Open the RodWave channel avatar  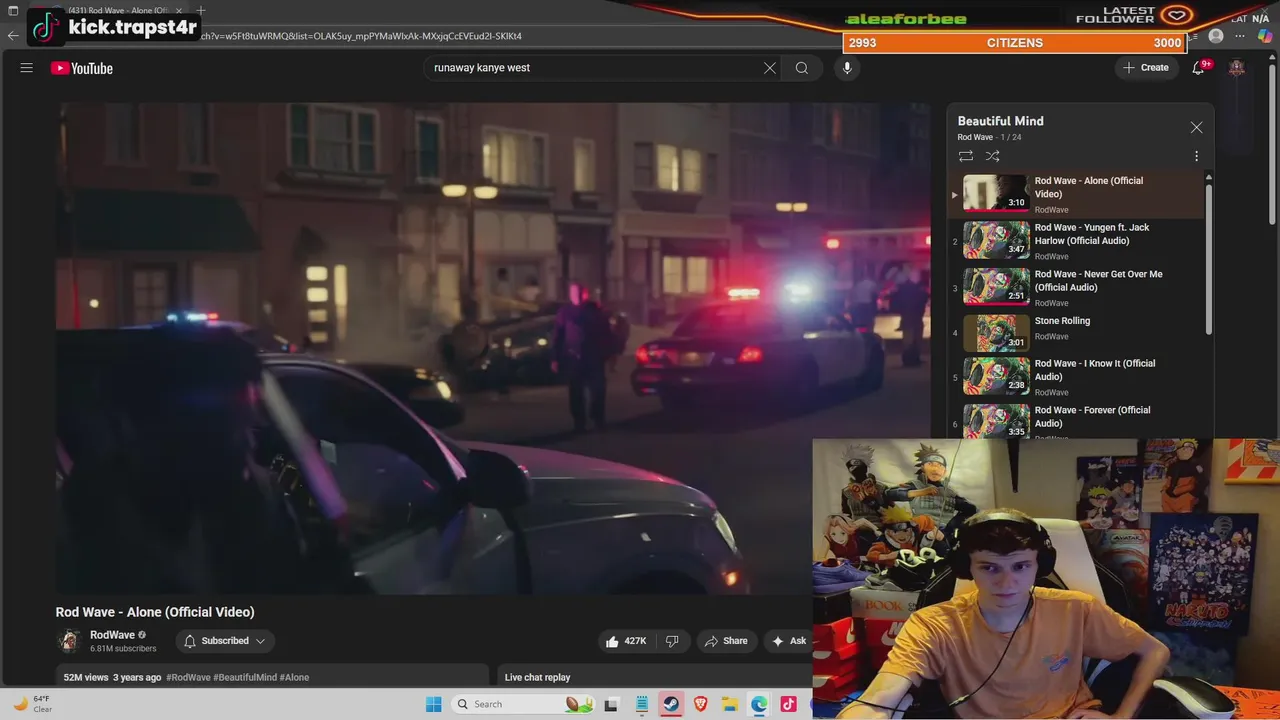click(69, 641)
